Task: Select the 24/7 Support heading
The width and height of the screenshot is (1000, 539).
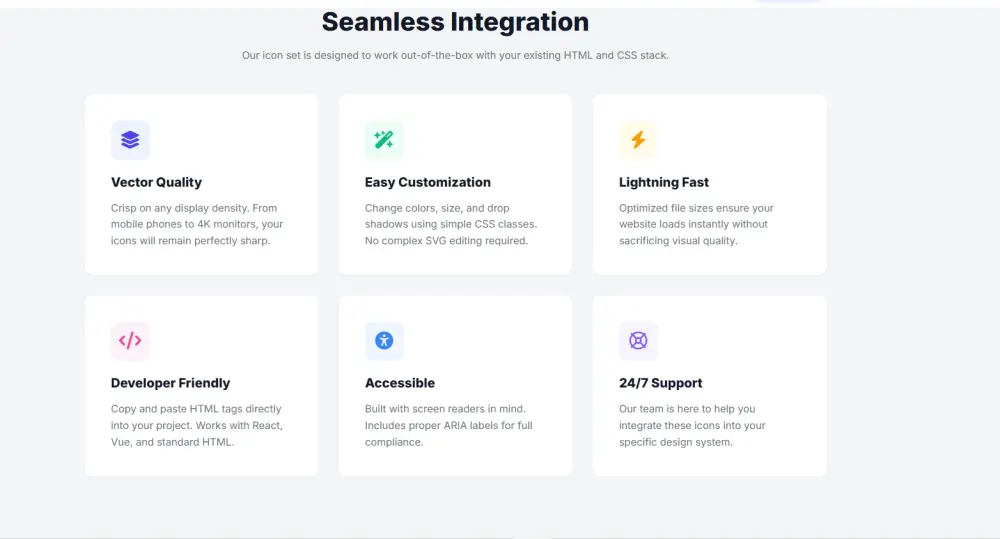Action: 660,383
